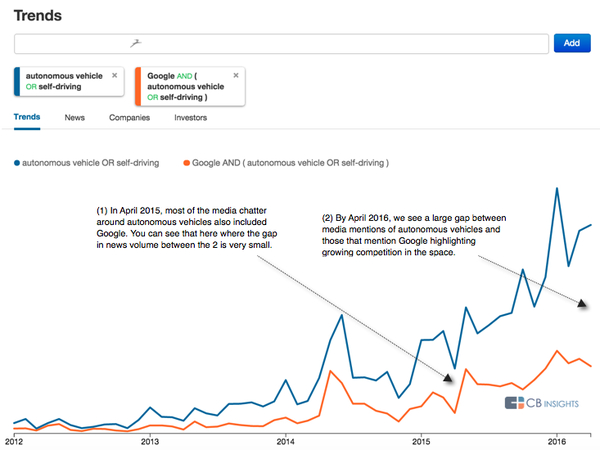Image resolution: width=600 pixels, height=450 pixels.
Task: Open the Companies tab
Action: 129,117
